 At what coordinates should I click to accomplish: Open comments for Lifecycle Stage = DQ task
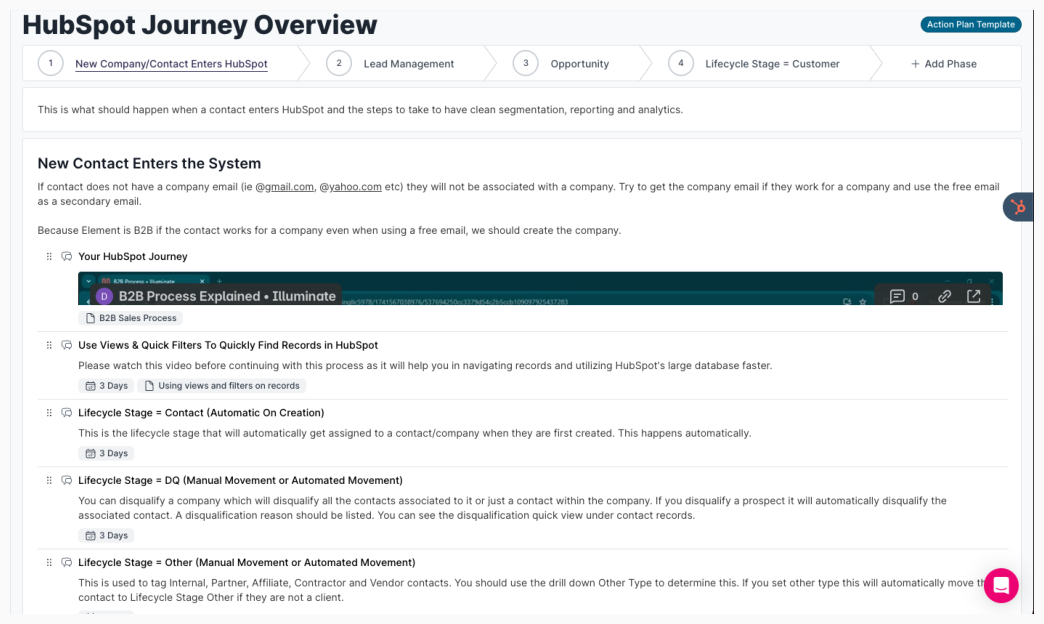(67, 480)
